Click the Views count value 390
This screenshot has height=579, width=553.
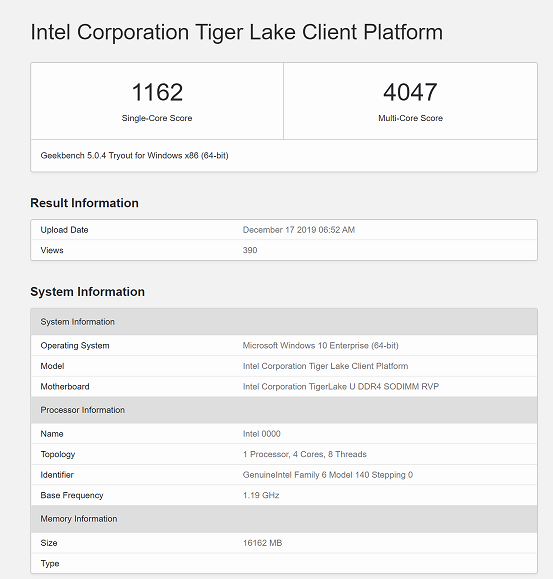pos(250,250)
